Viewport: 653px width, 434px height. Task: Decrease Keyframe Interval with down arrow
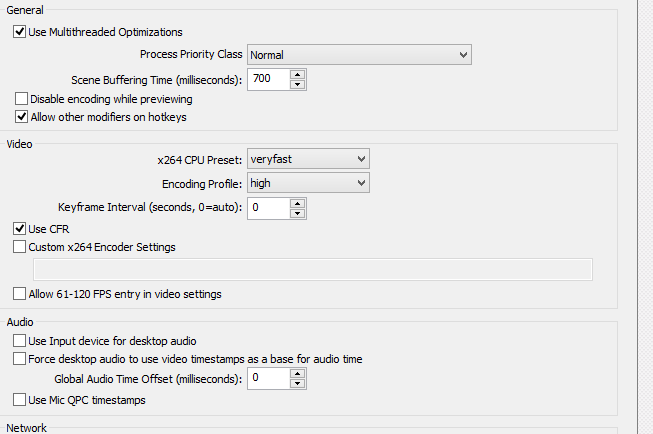[x=297, y=213]
